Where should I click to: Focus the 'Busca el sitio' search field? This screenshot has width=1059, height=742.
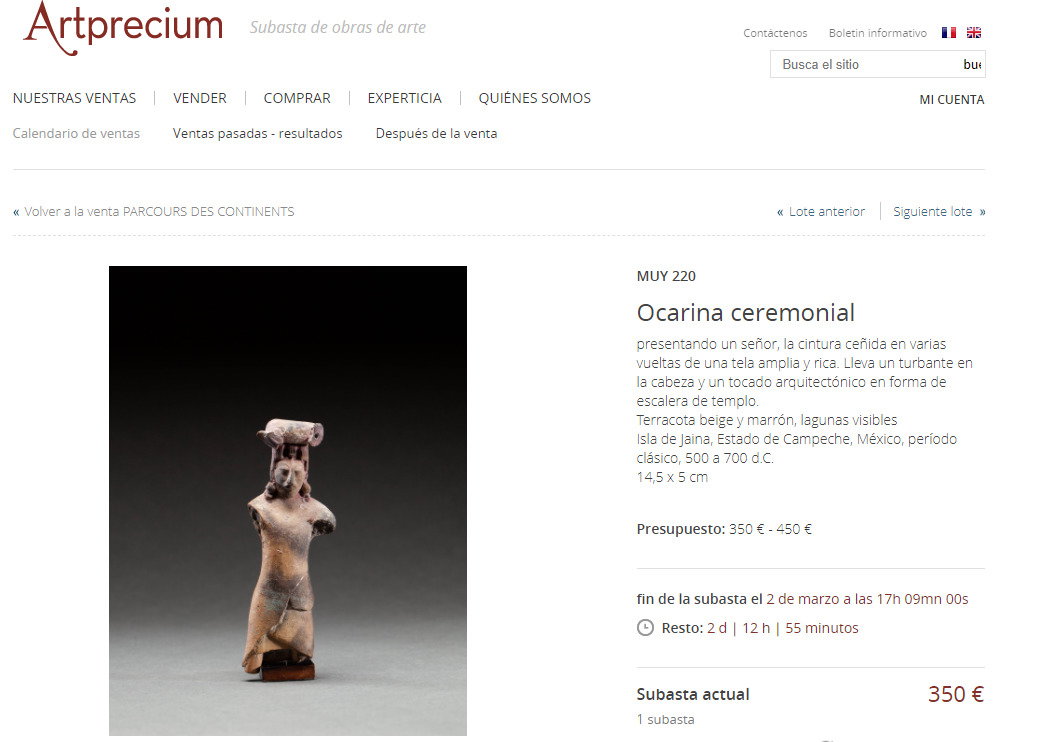[866, 64]
